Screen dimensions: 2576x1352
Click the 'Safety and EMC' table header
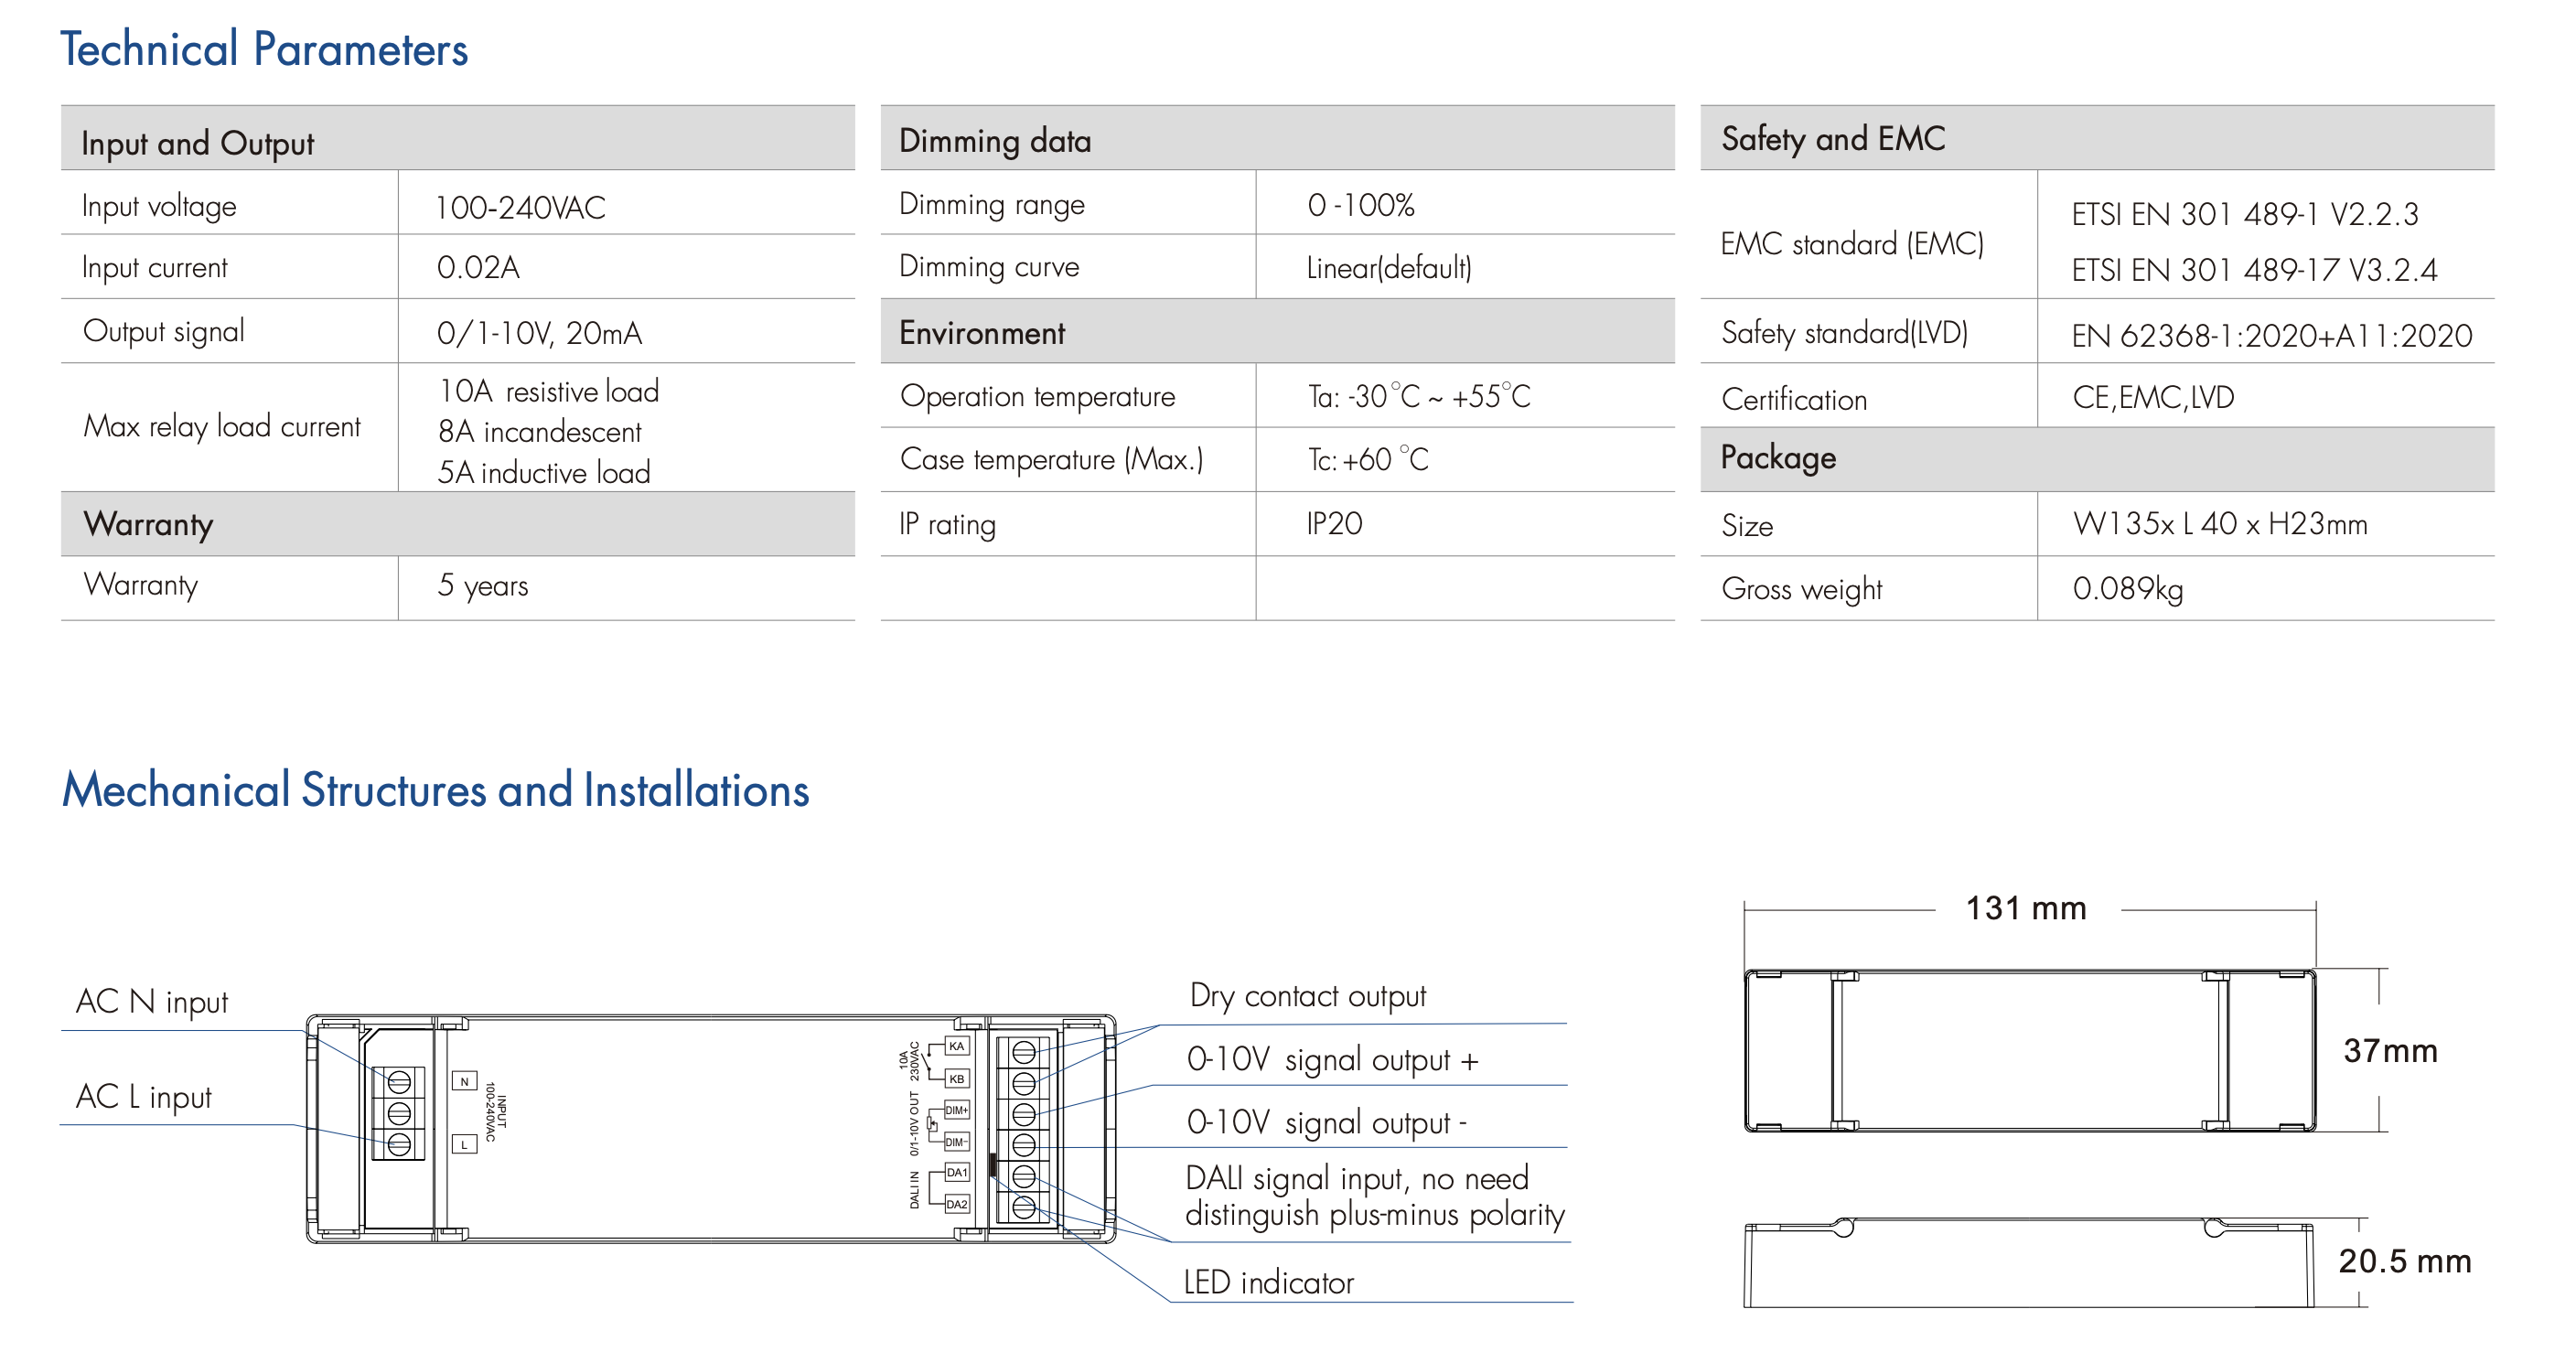pos(1832,139)
